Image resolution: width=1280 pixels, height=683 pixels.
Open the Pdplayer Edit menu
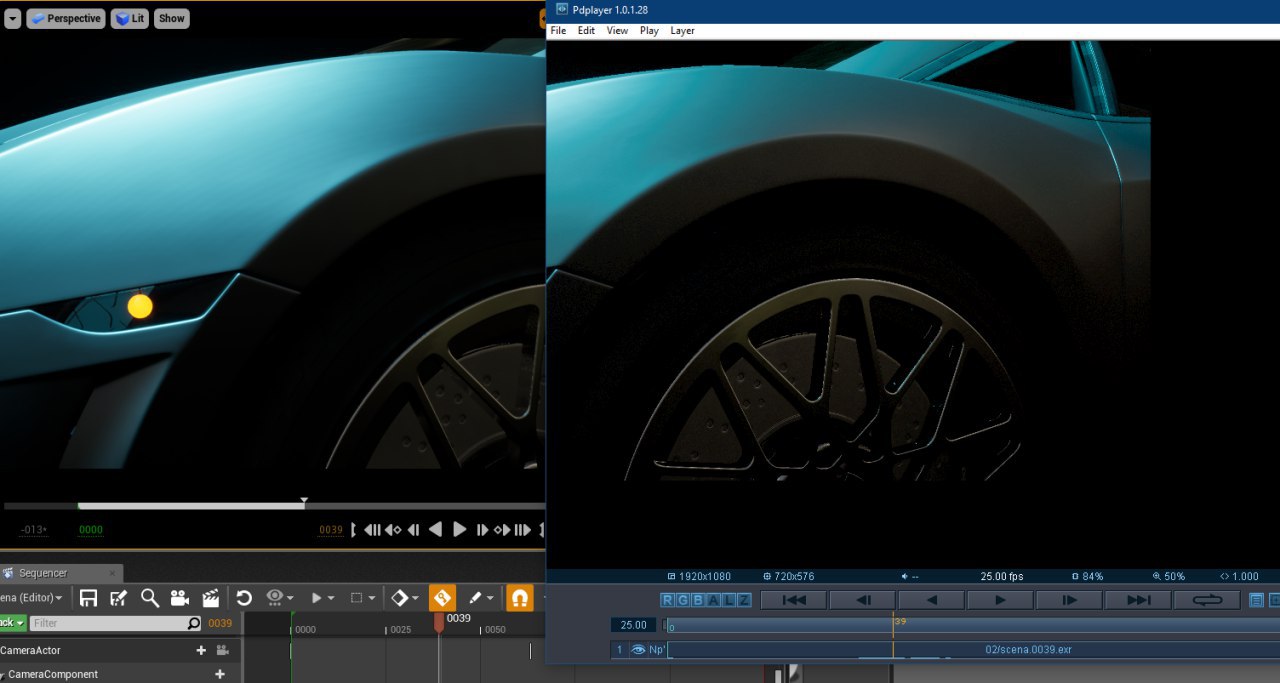click(586, 31)
